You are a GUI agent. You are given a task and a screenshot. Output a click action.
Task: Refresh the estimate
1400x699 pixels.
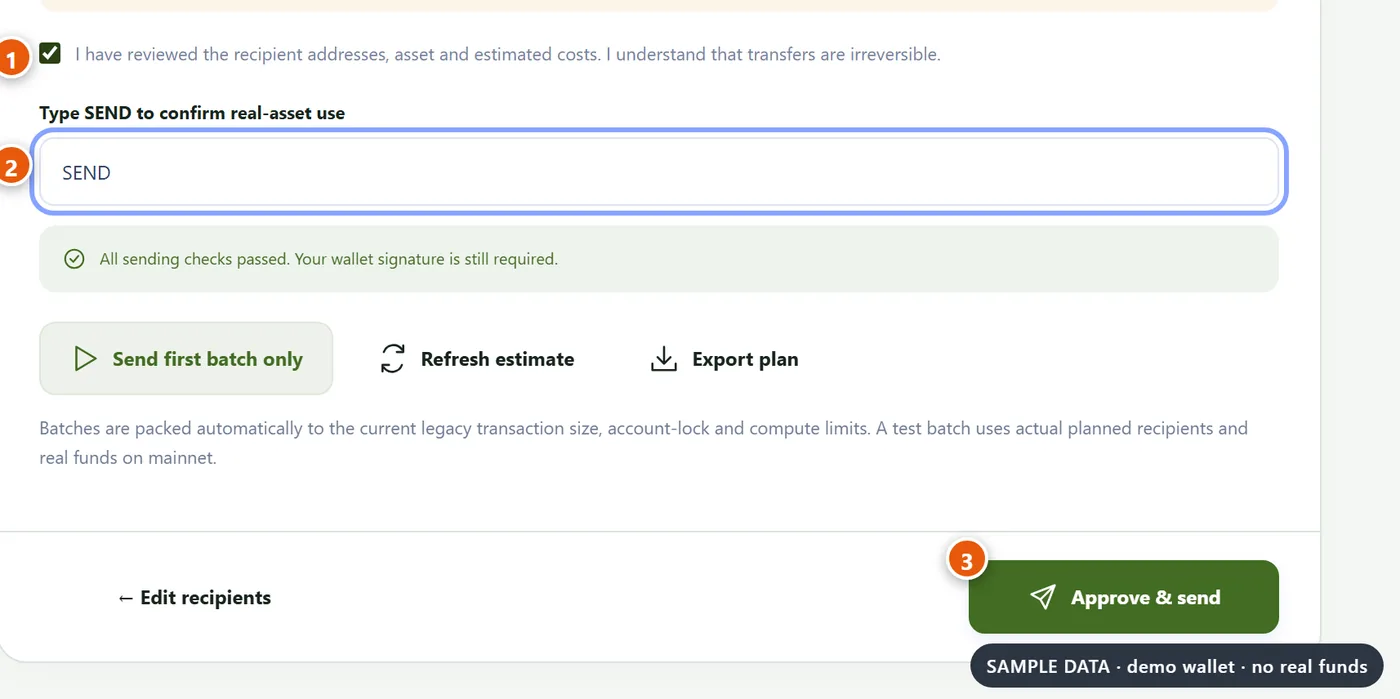[477, 359]
